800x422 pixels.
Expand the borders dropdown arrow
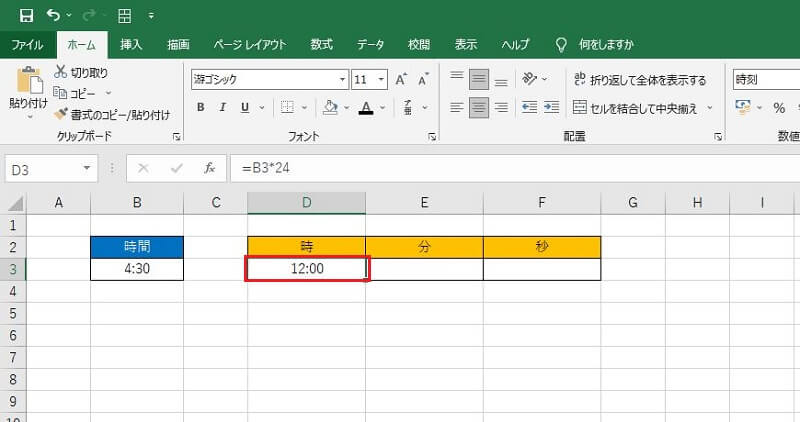coord(305,107)
